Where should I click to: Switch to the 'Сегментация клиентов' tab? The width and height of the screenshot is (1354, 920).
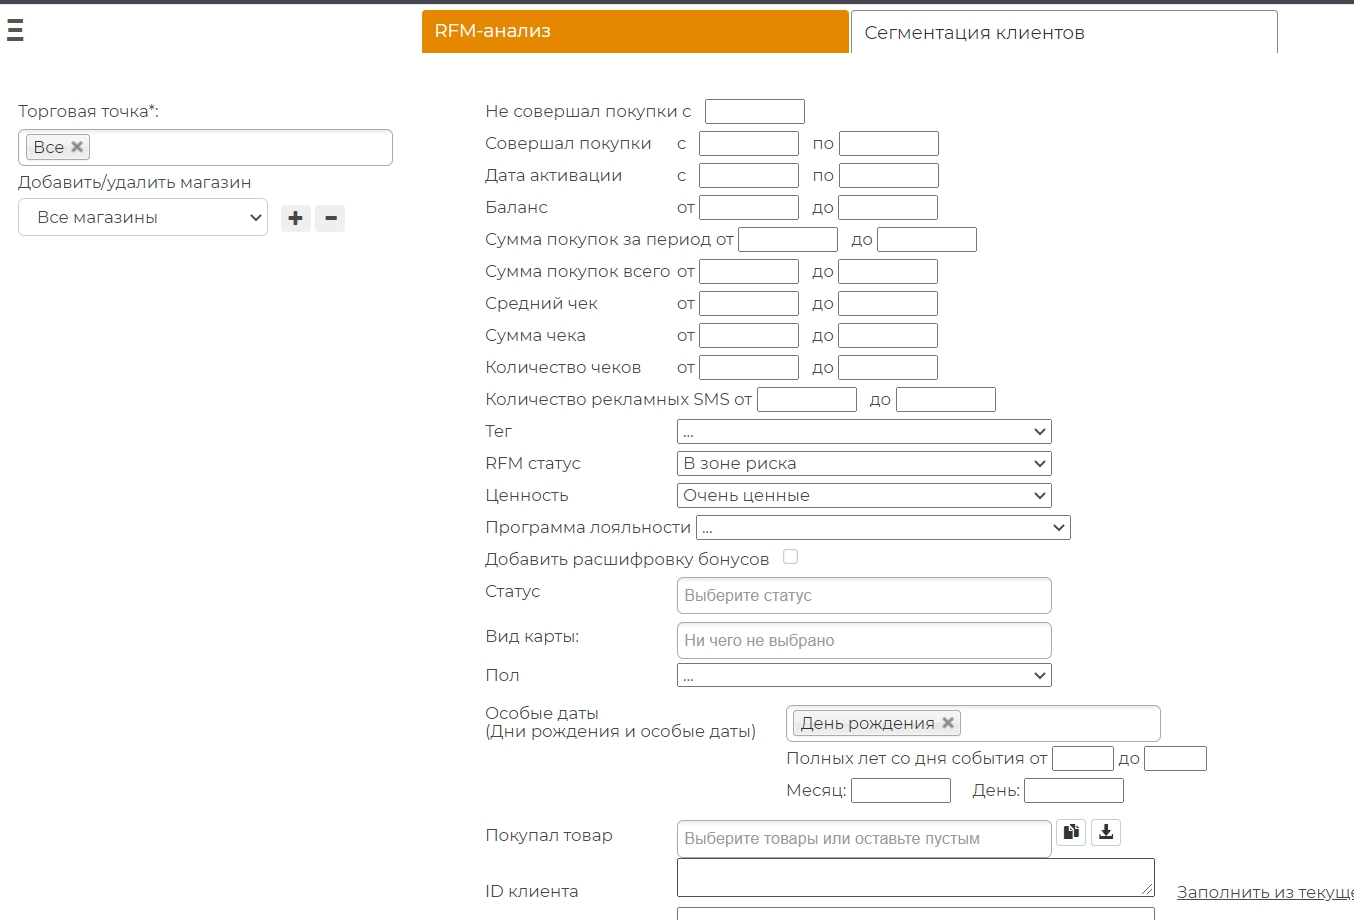click(1064, 32)
